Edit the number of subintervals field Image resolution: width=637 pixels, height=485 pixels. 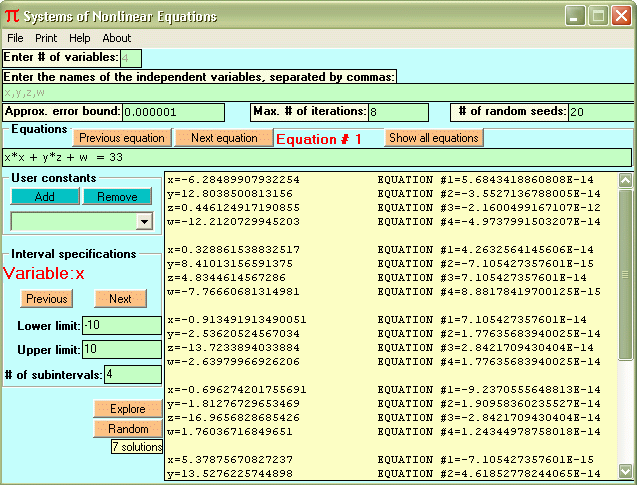coord(132,374)
